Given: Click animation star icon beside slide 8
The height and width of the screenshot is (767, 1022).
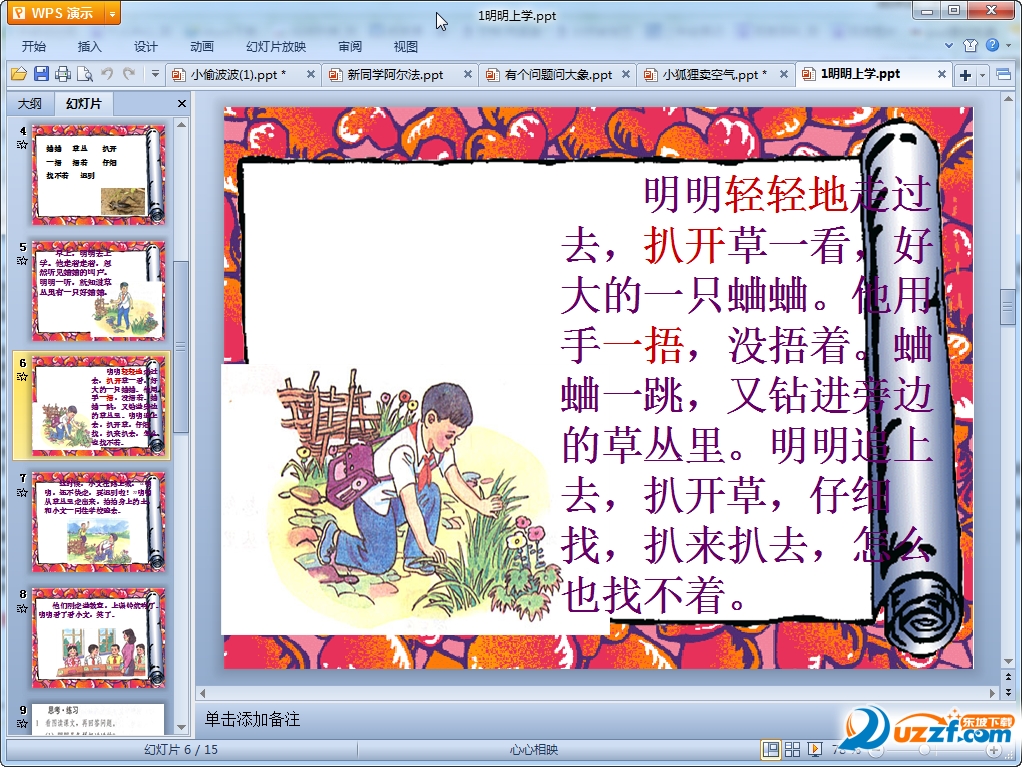Looking at the screenshot, I should [22, 608].
